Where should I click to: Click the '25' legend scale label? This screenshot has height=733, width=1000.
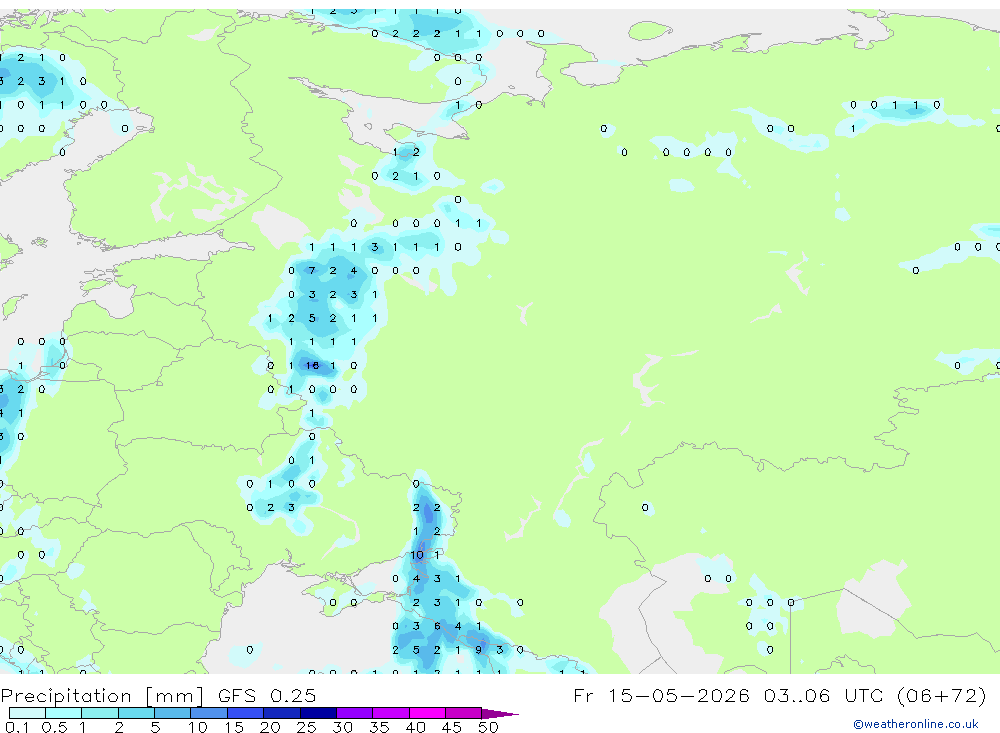(306, 727)
